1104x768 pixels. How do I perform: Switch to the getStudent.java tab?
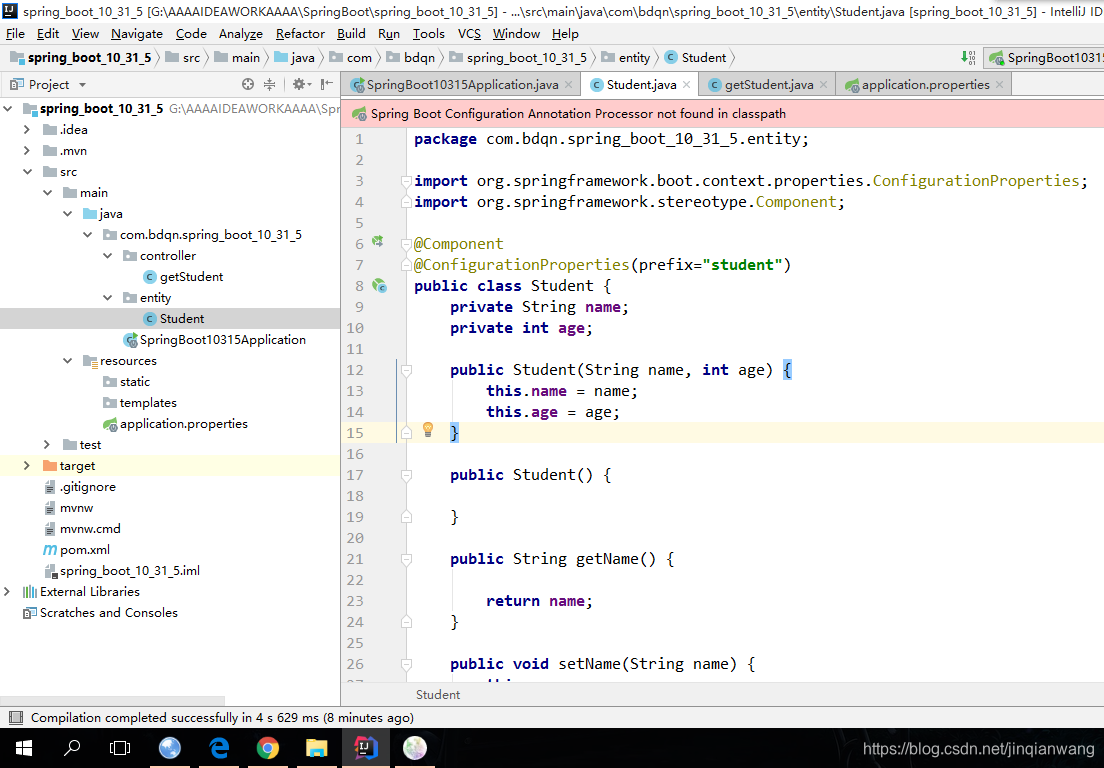(x=769, y=84)
